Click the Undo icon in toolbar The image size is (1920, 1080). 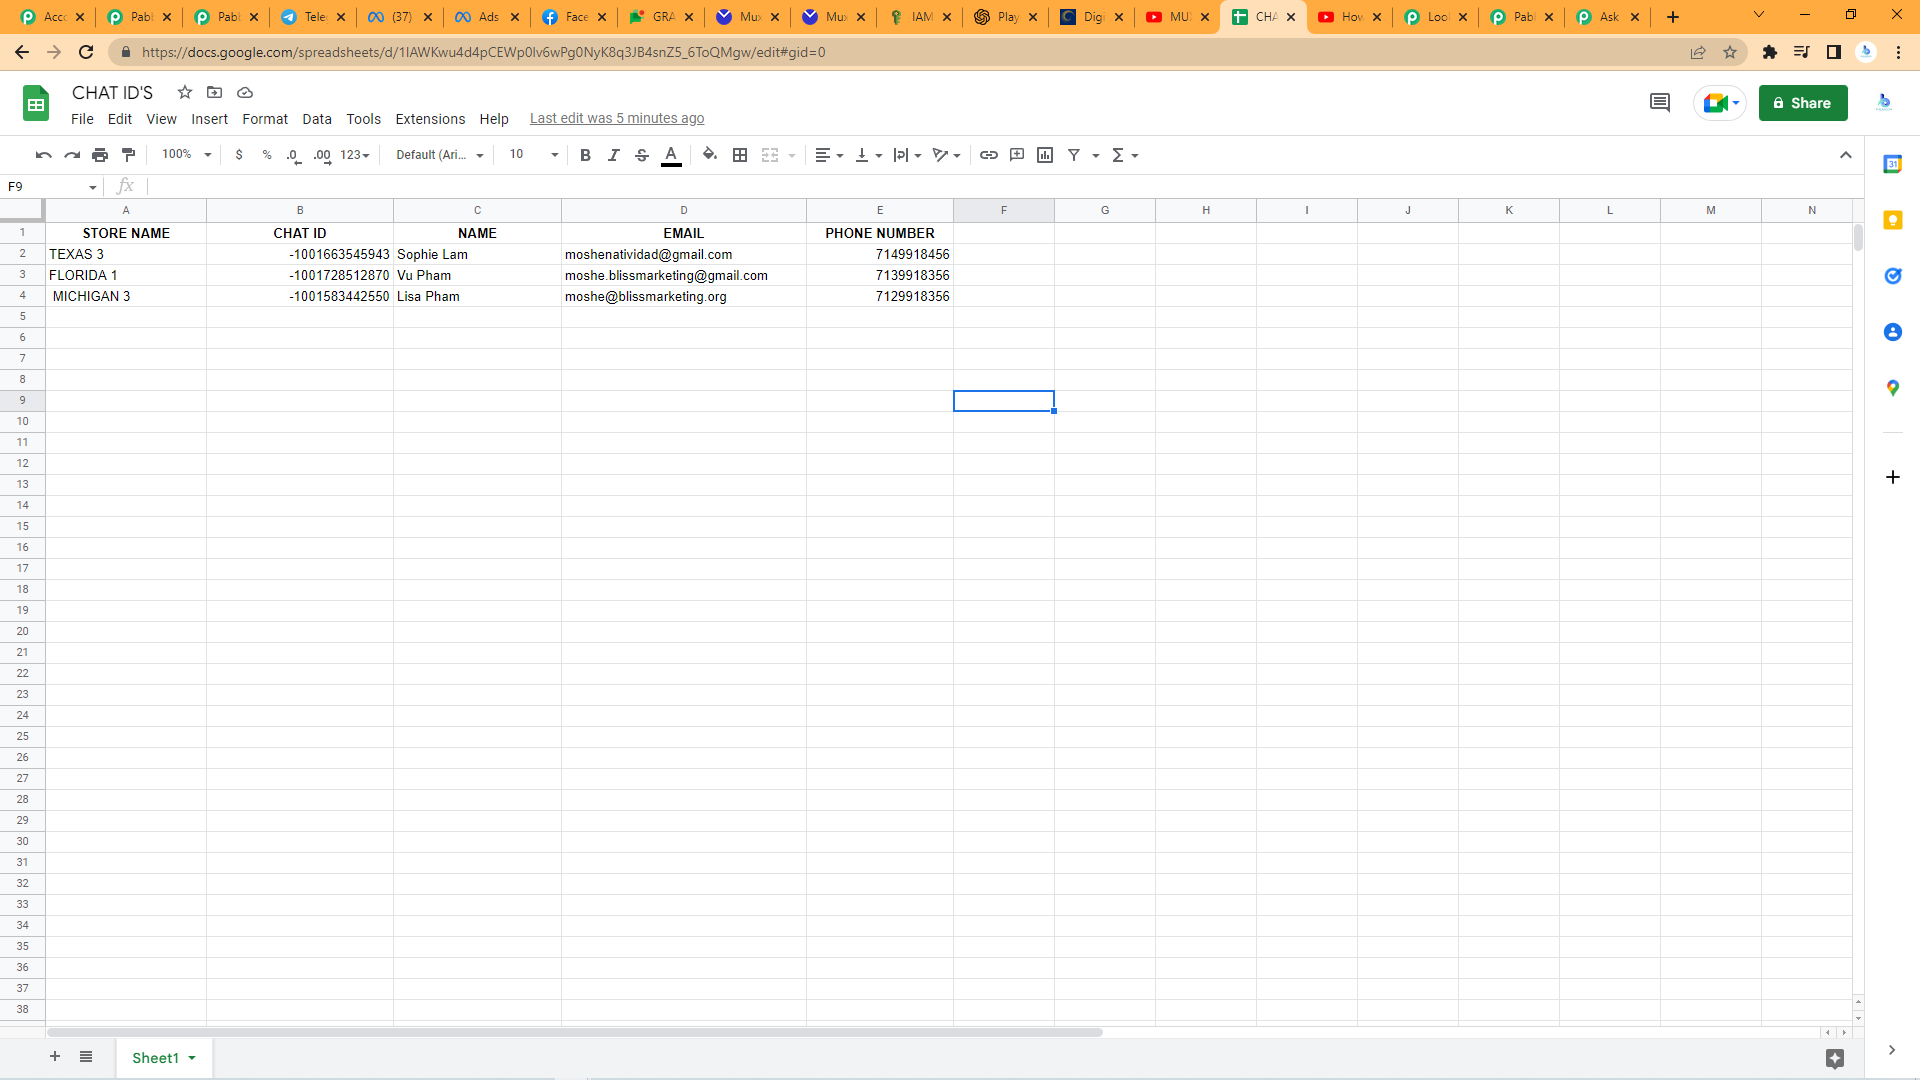43,155
